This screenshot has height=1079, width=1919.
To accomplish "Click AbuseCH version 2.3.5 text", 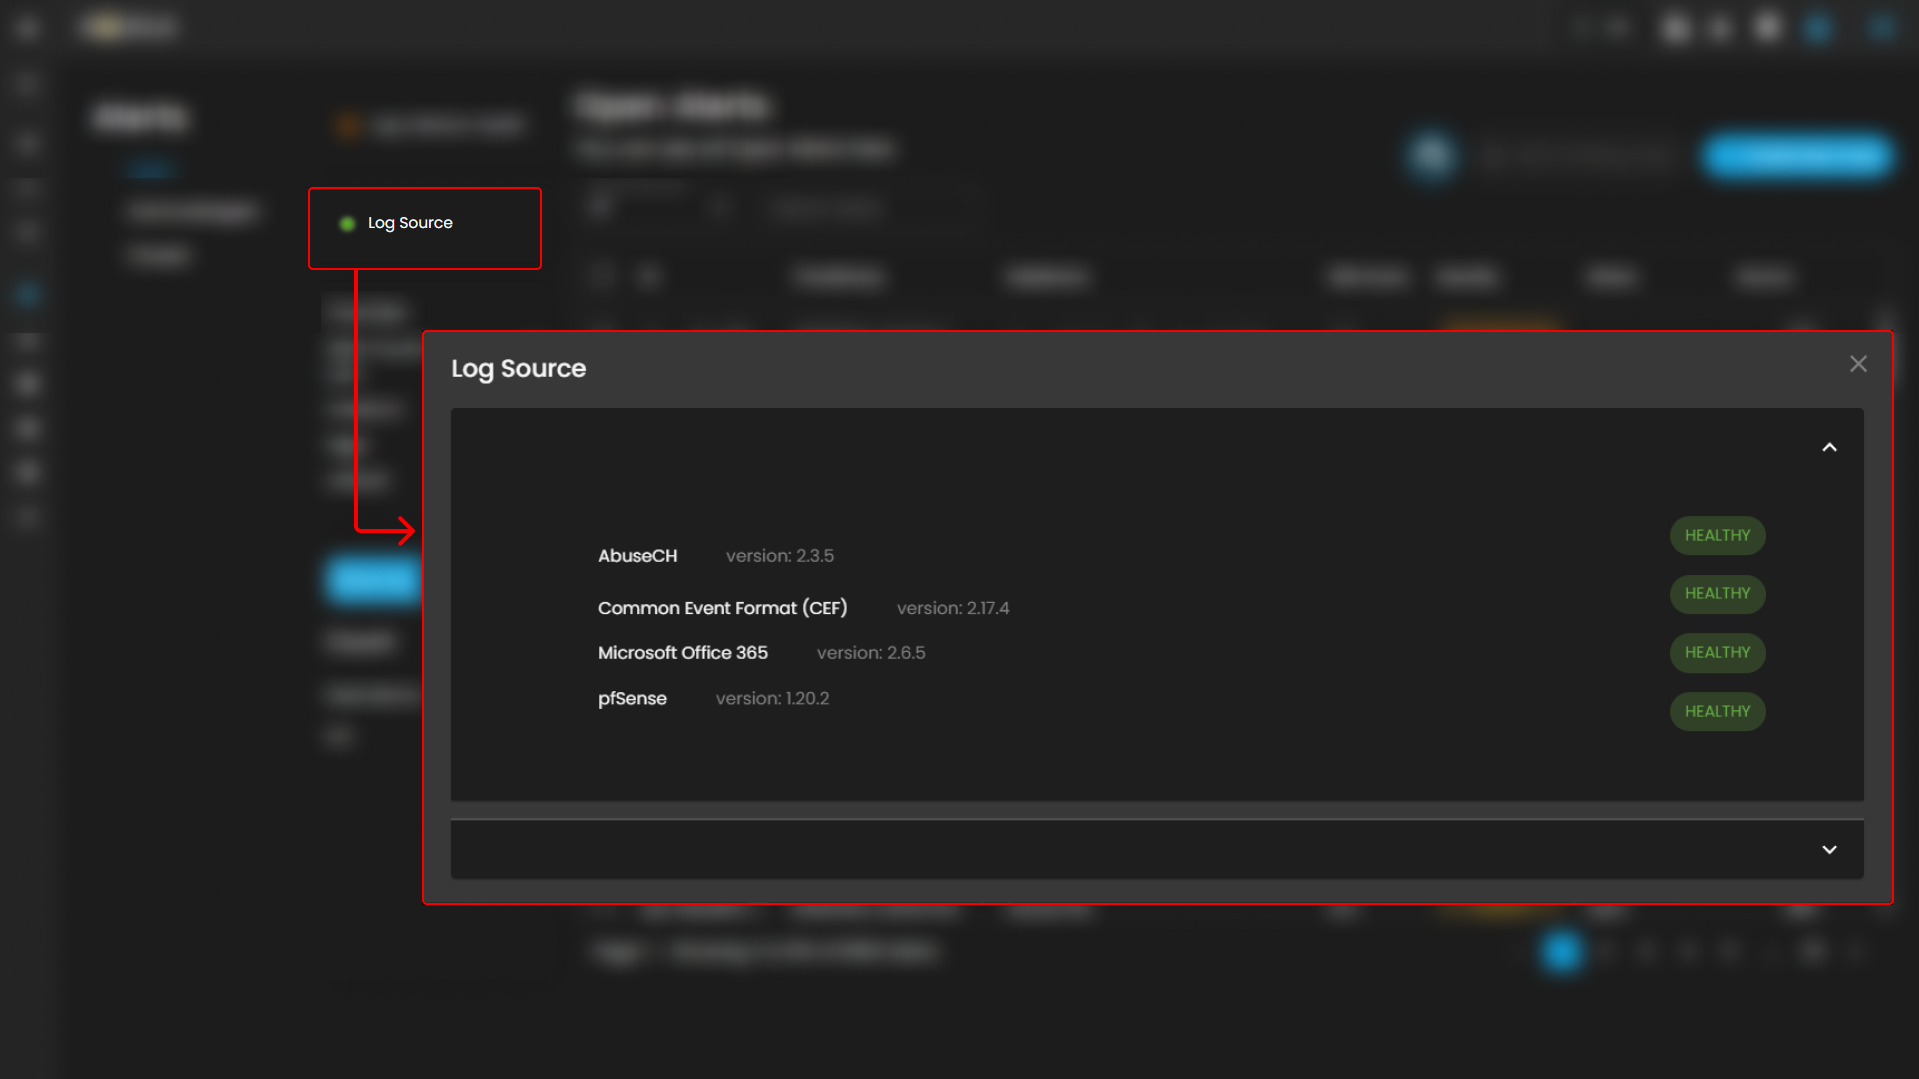I will [779, 556].
